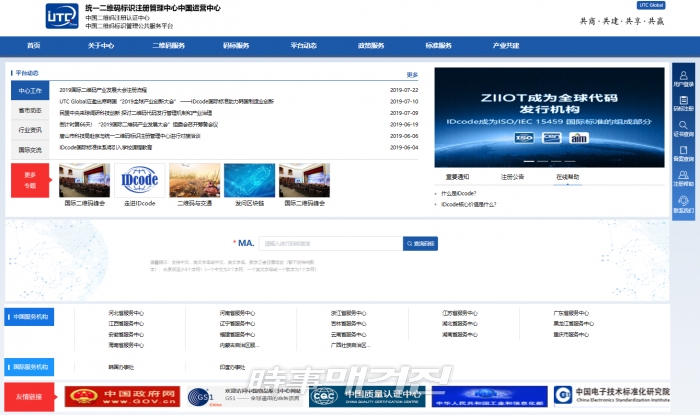Click the CQC 中国质量认证中心 banner

coord(367,397)
